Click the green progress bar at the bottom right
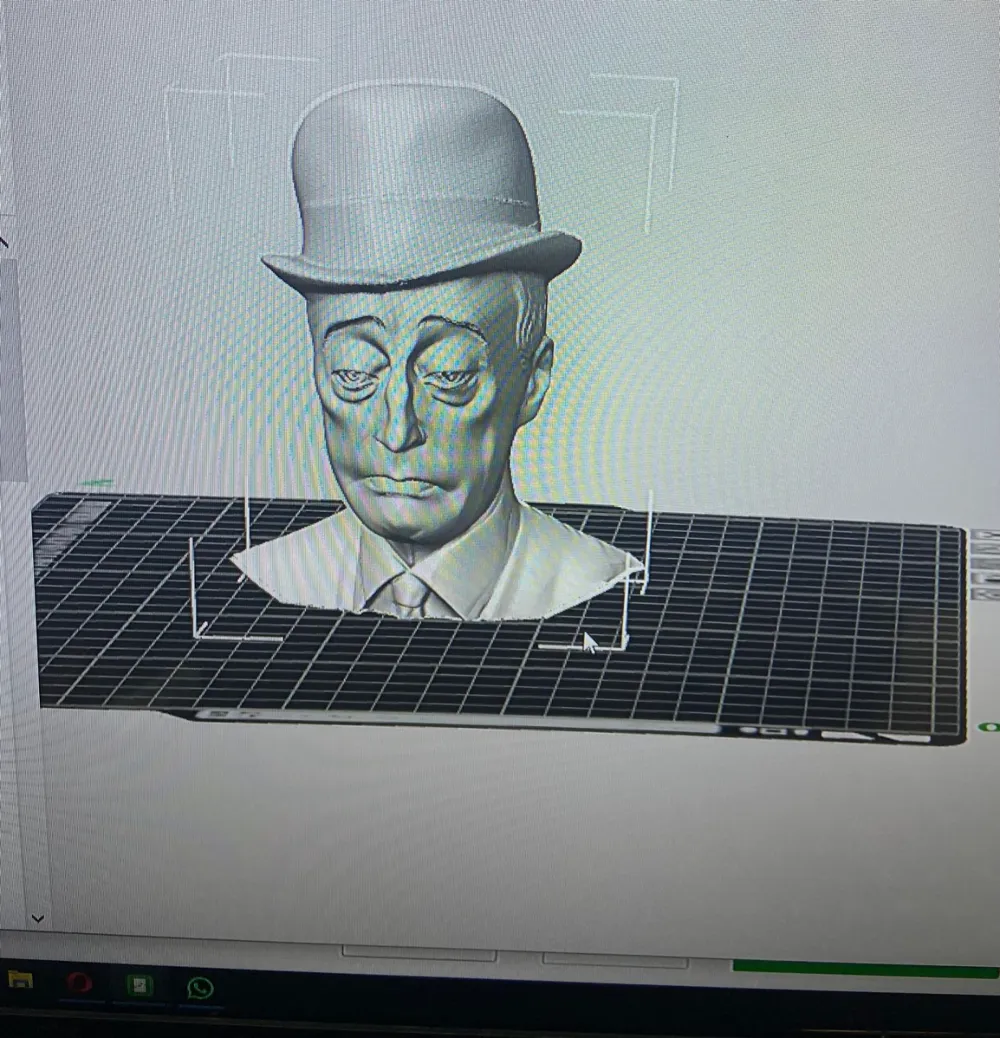The width and height of the screenshot is (1000, 1038). (x=866, y=968)
